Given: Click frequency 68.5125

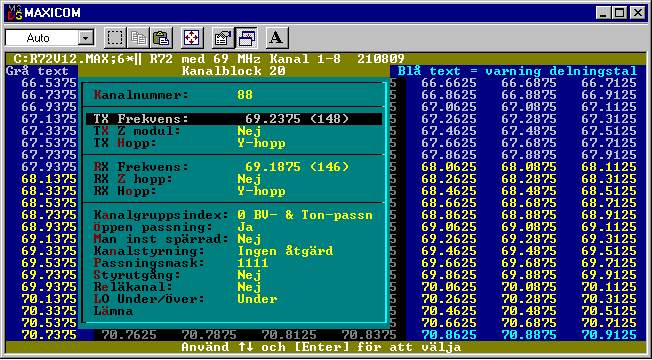Looking at the screenshot, I should click(609, 191).
